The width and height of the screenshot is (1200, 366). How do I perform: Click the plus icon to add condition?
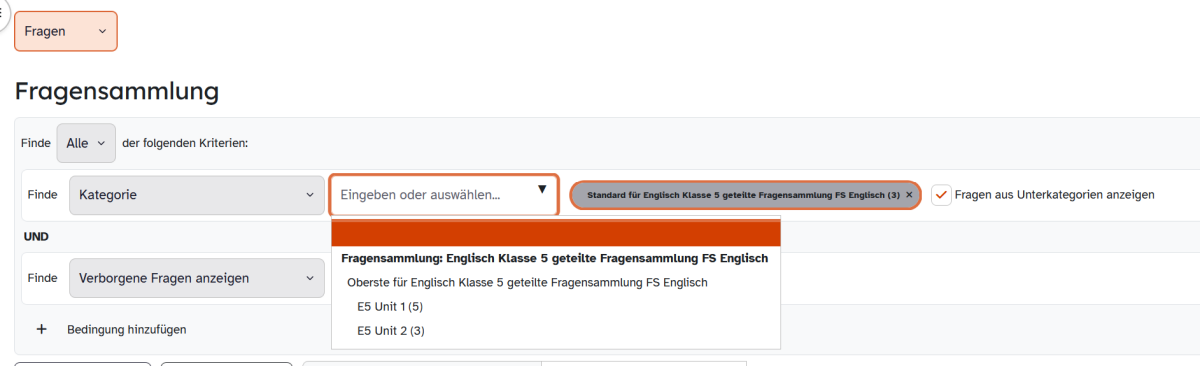click(41, 329)
